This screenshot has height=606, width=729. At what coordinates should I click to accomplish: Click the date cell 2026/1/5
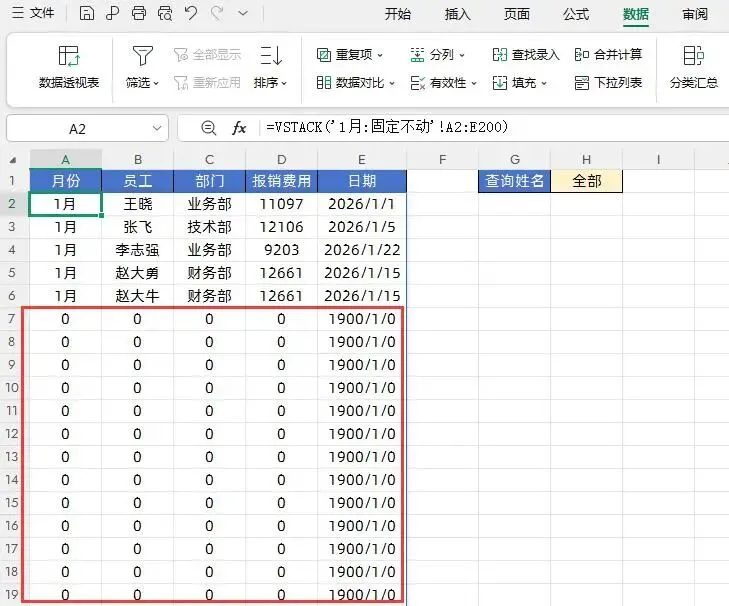(x=362, y=227)
